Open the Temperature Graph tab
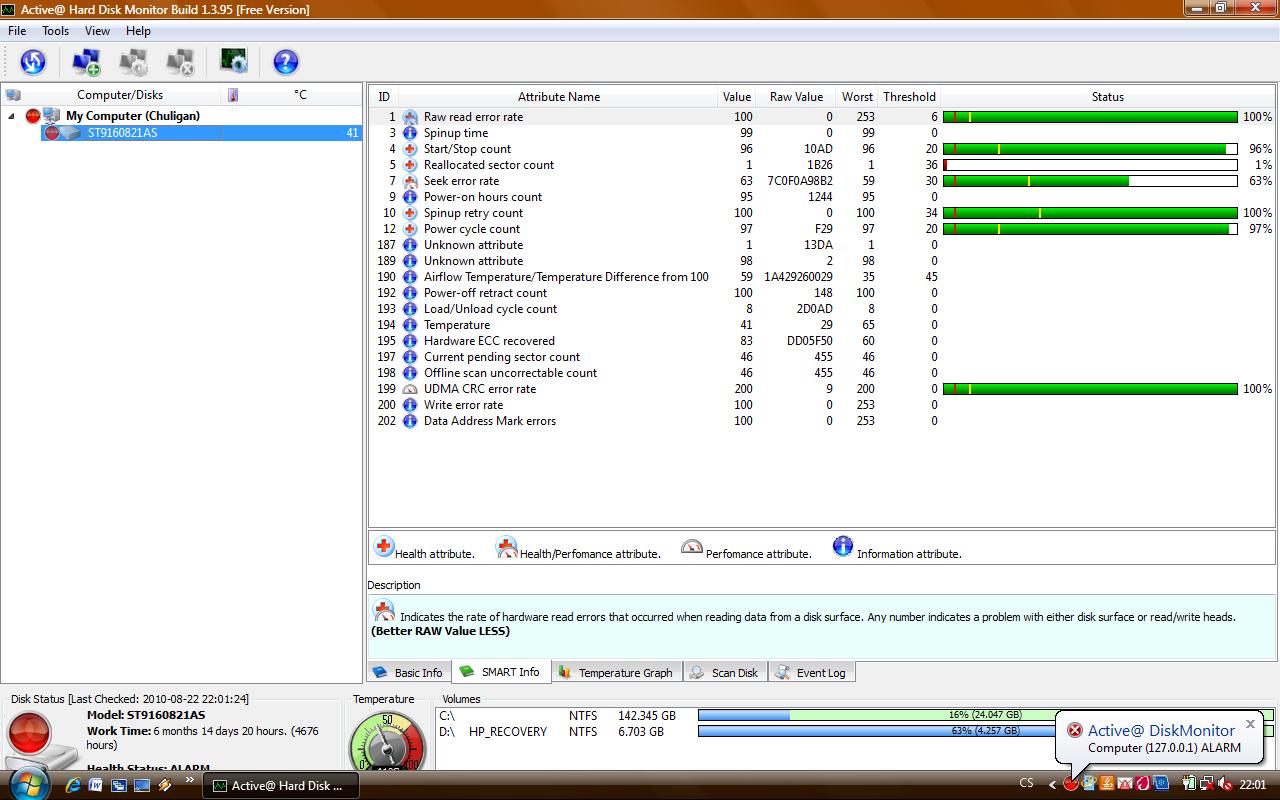 point(616,673)
